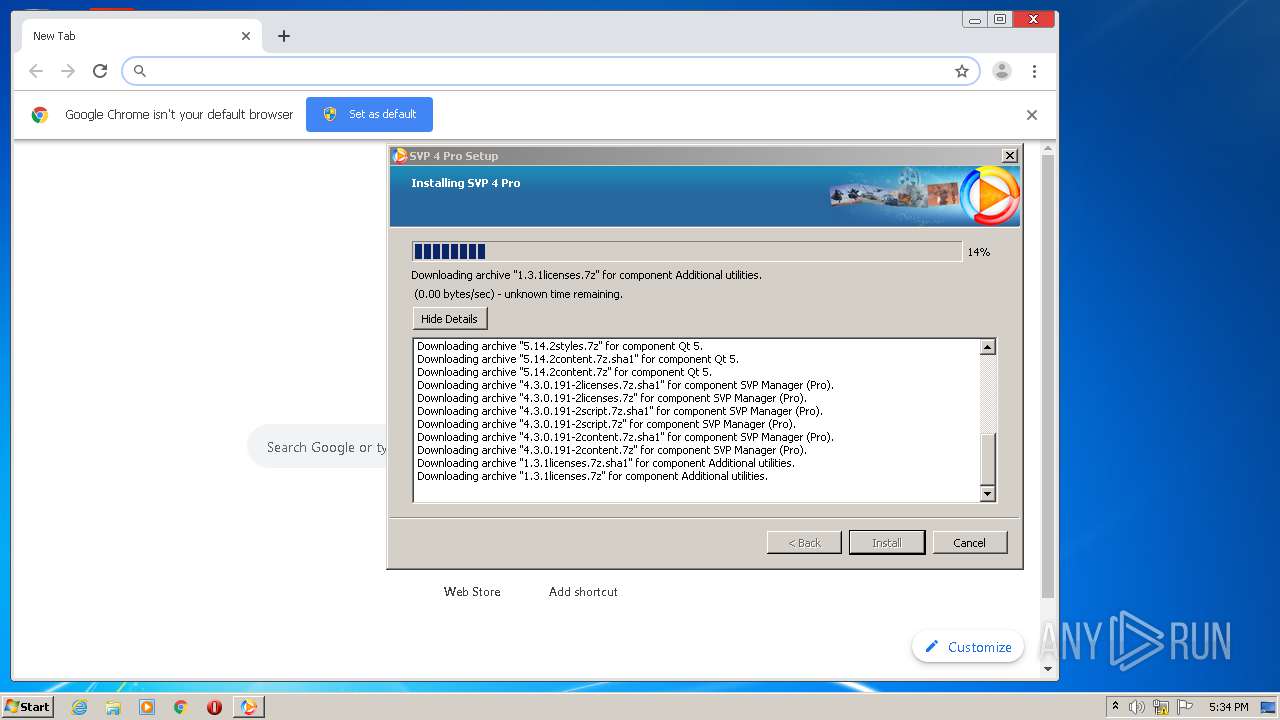Image resolution: width=1280 pixels, height=720 pixels.
Task: Click the Chrome page scrollbar up arrow
Action: tap(1048, 149)
